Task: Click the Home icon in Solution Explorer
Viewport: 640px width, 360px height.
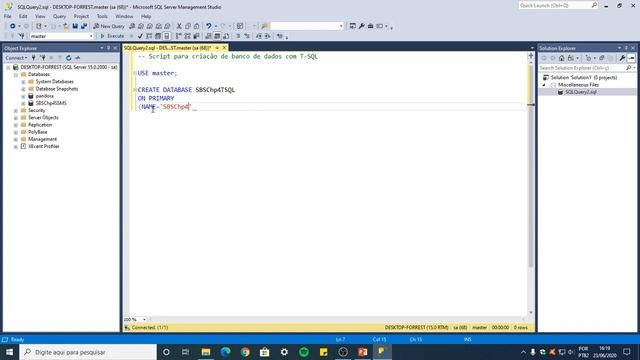Action: [562, 58]
